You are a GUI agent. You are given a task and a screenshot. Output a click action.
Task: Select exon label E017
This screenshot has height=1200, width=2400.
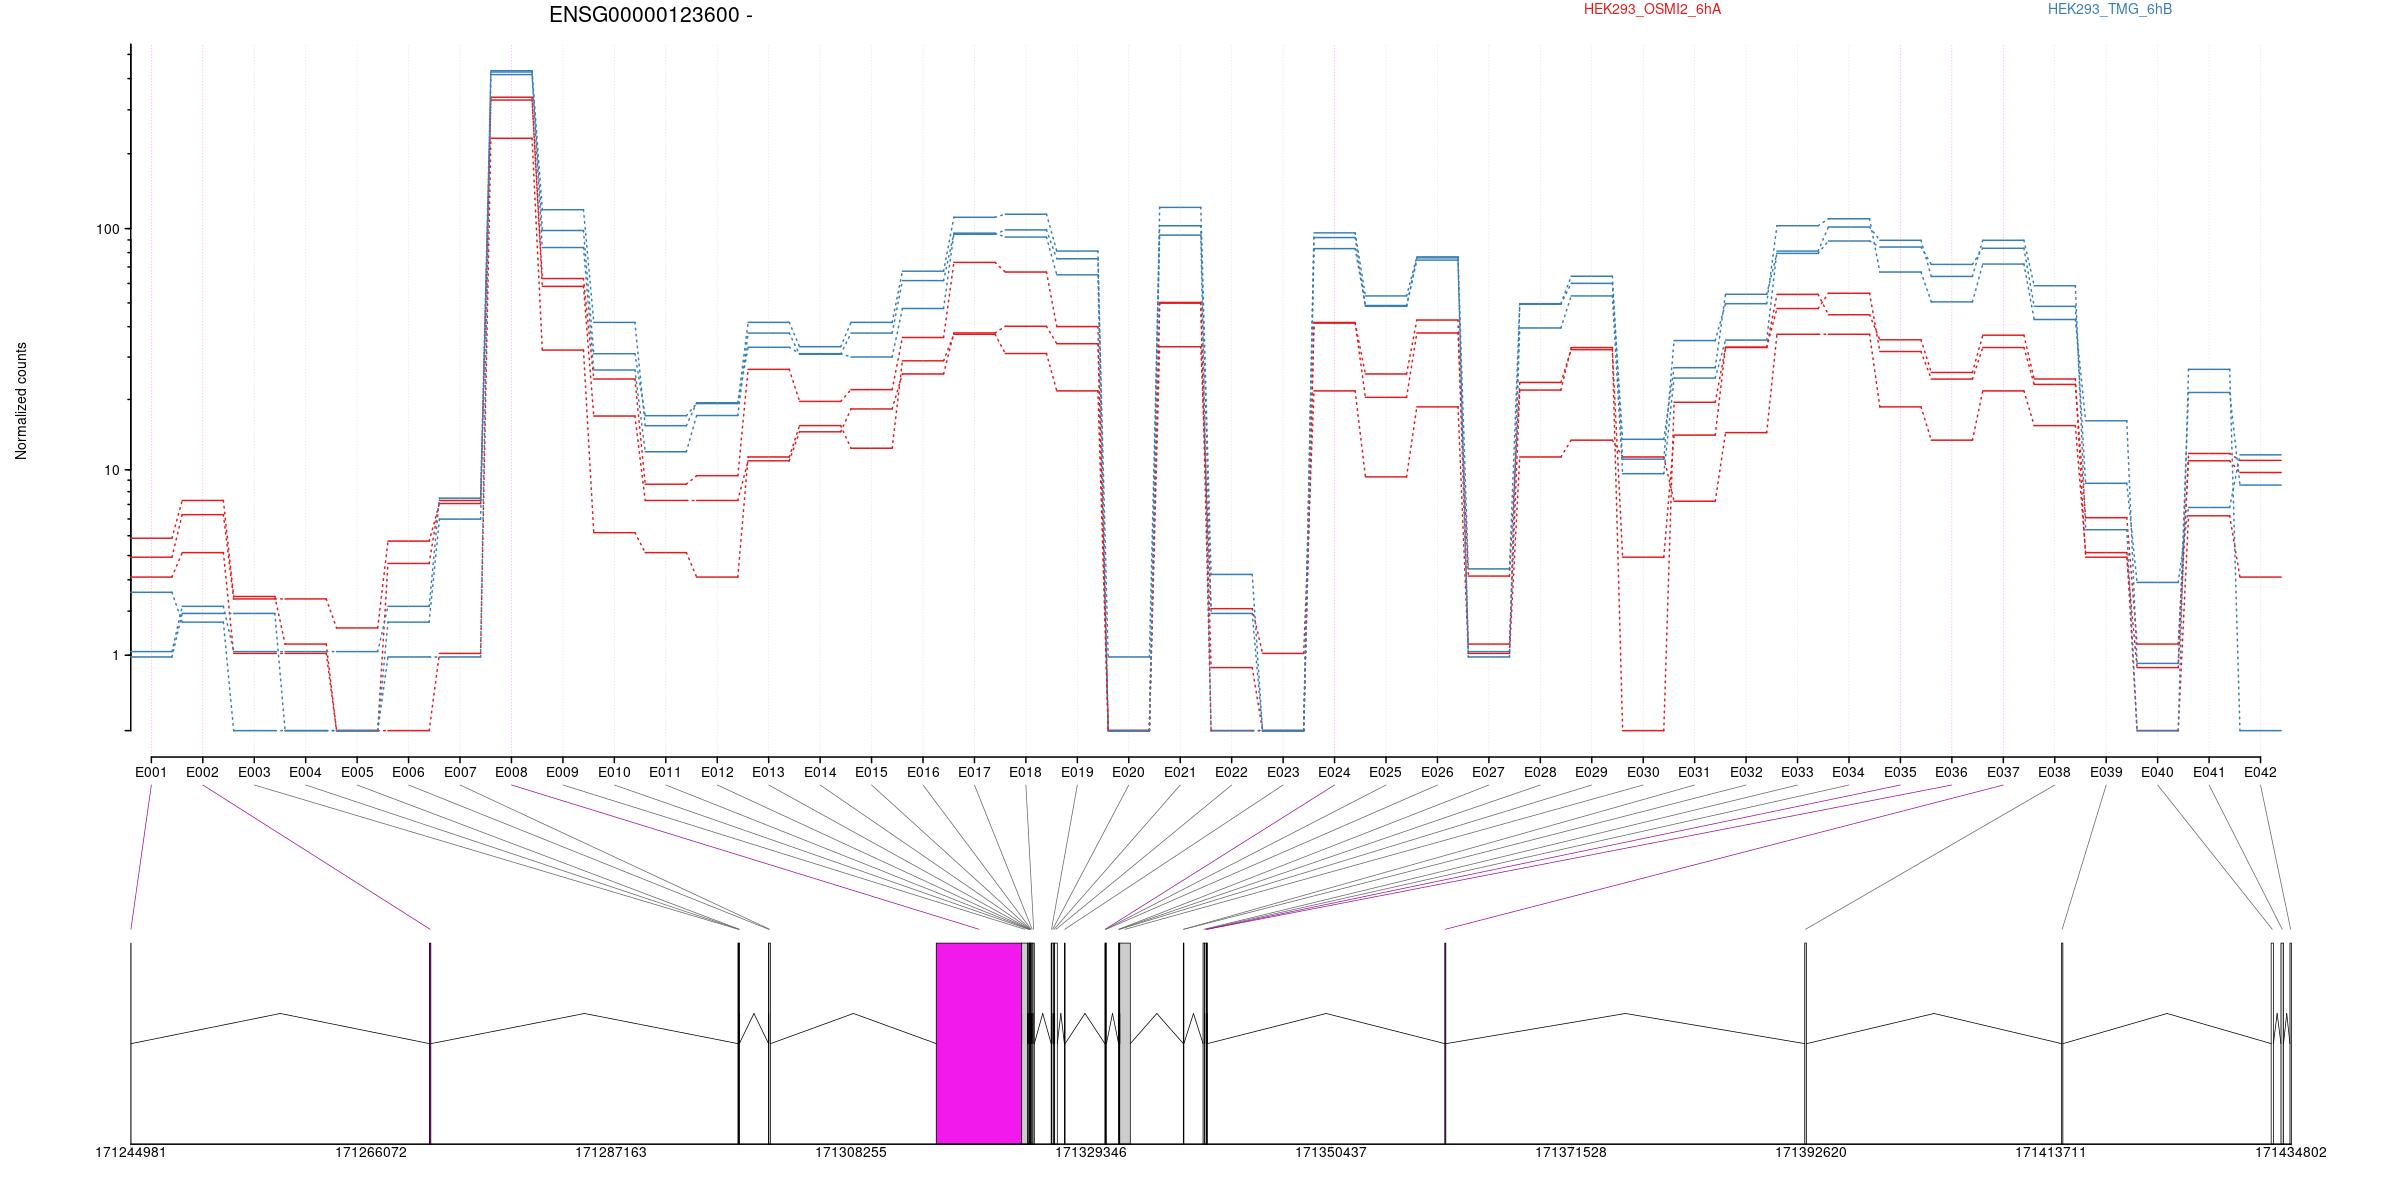tap(974, 772)
